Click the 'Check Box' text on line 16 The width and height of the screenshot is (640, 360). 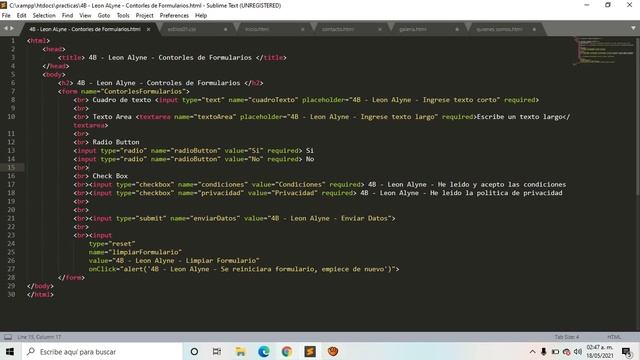[110, 176]
